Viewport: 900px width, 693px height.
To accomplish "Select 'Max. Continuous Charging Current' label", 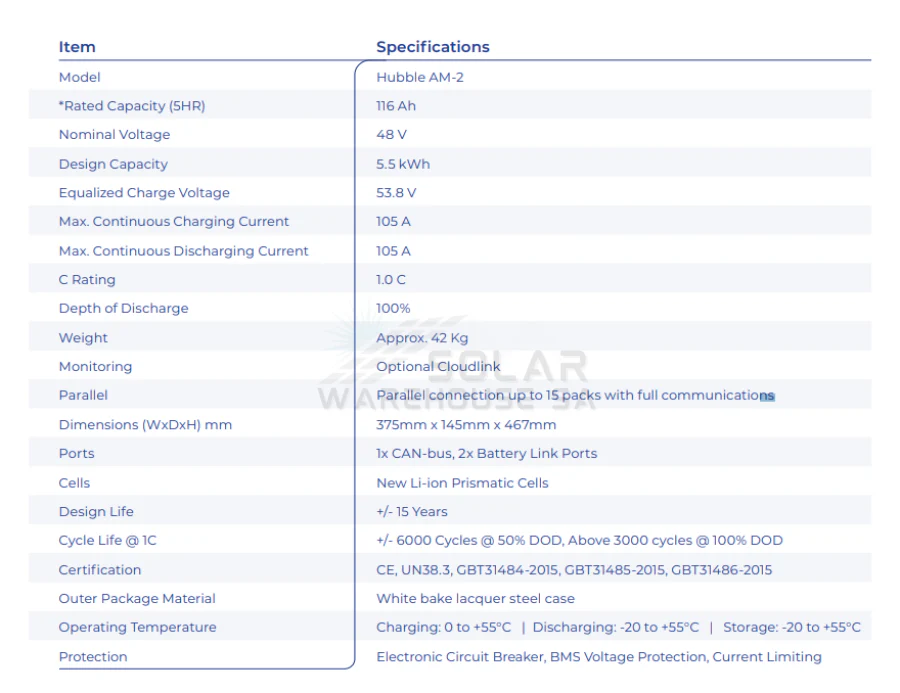I will (x=173, y=222).
